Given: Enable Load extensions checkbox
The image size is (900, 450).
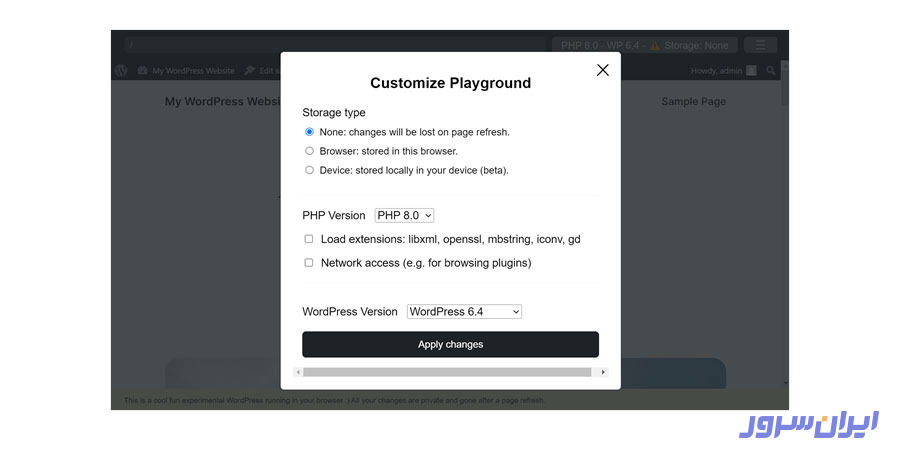Looking at the screenshot, I should (x=309, y=239).
